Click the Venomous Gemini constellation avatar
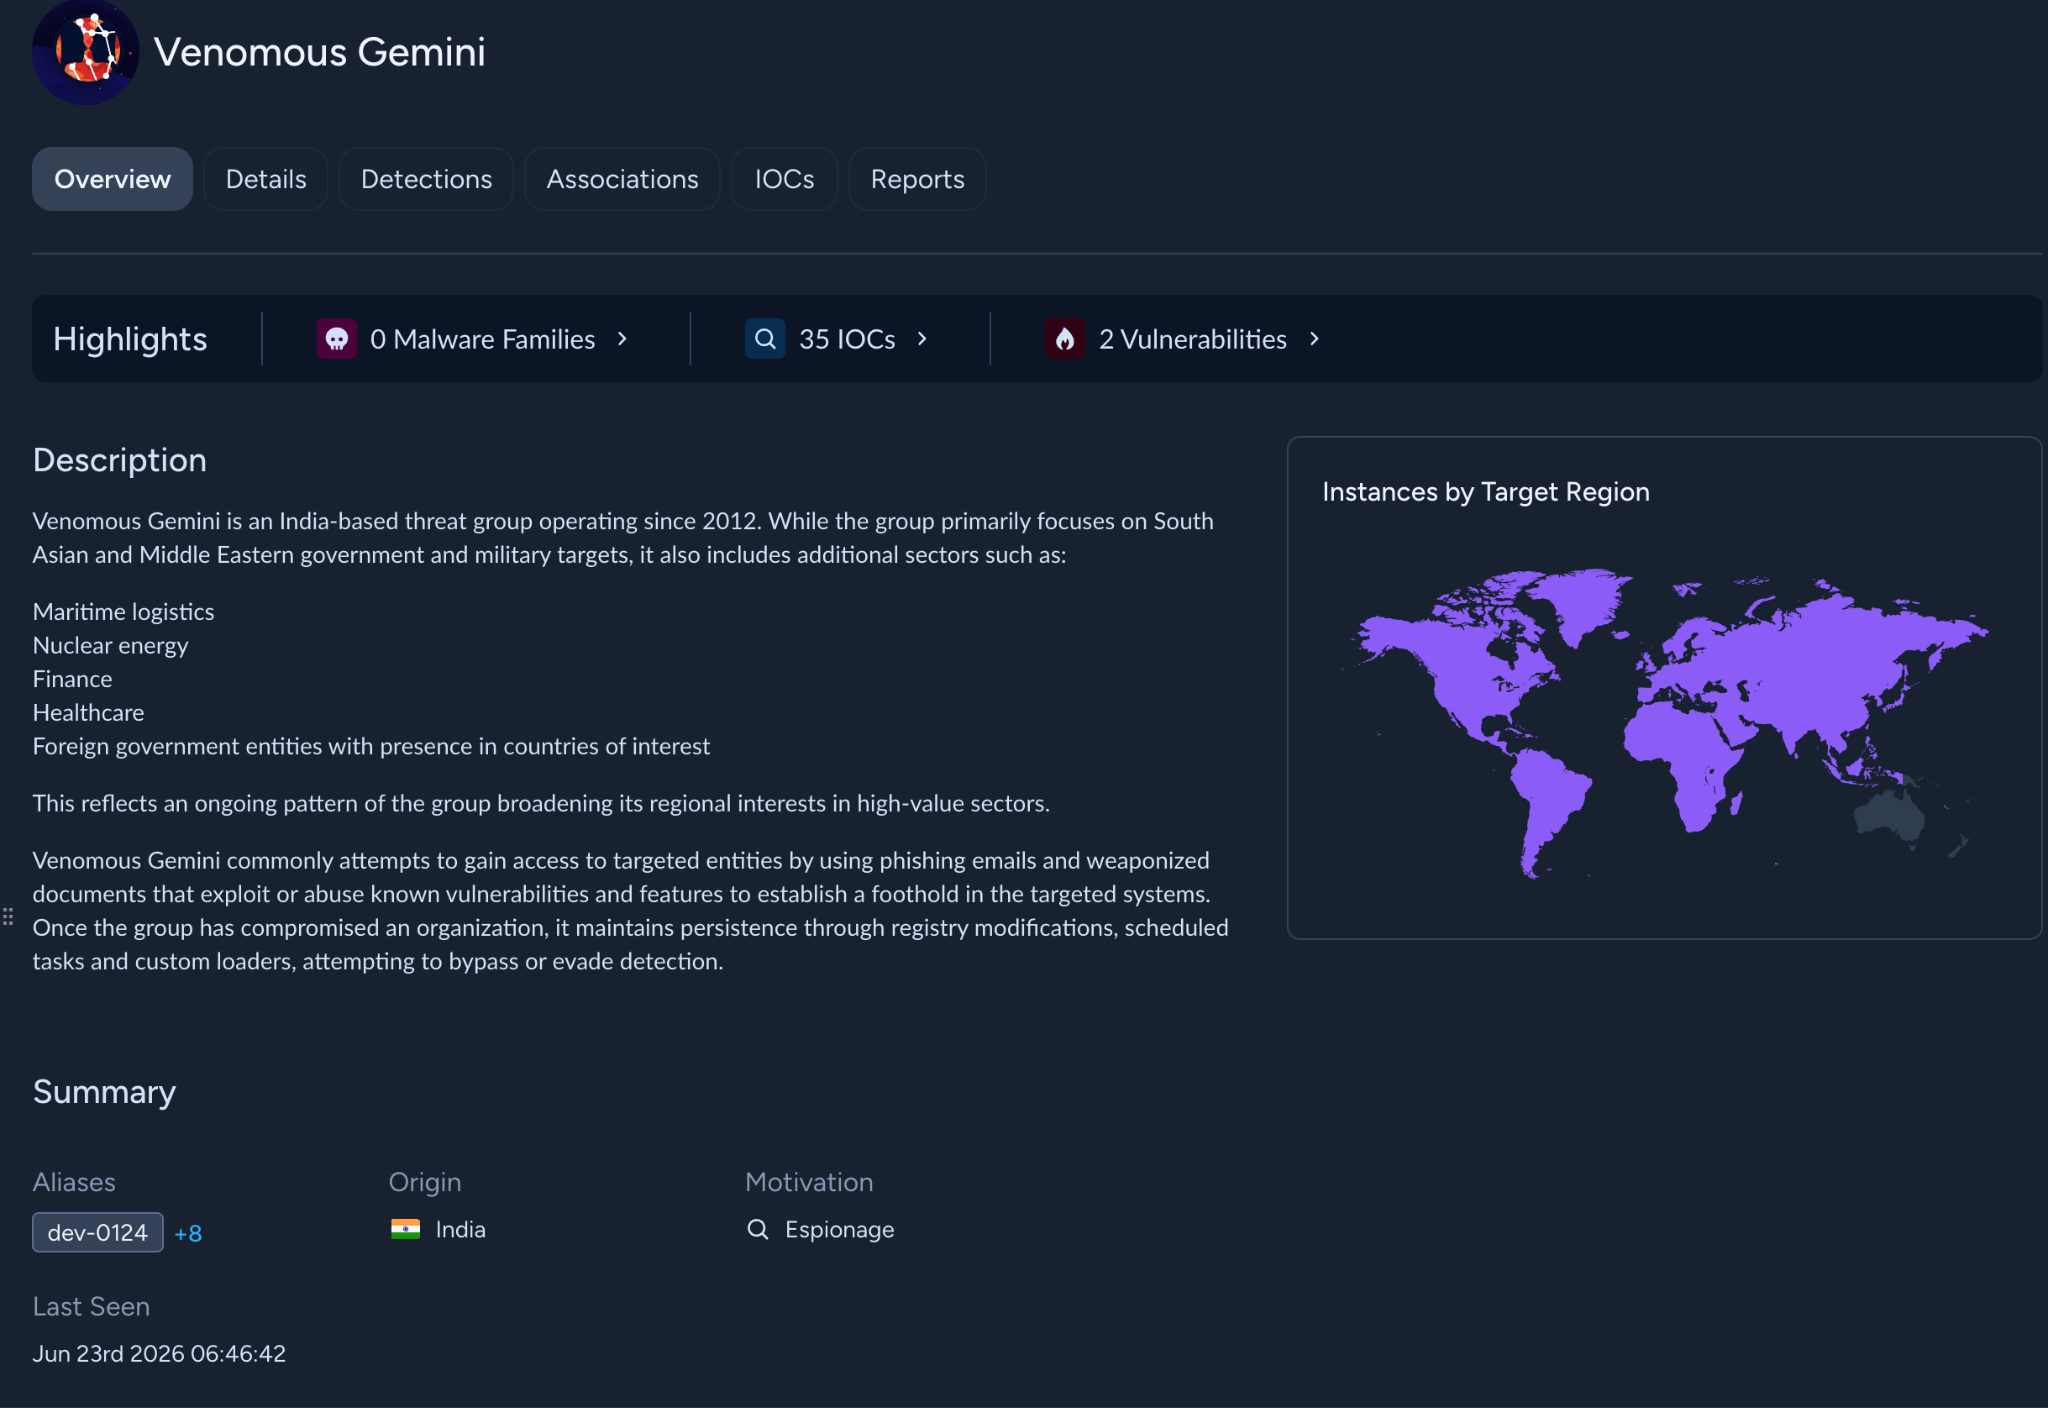 point(85,52)
